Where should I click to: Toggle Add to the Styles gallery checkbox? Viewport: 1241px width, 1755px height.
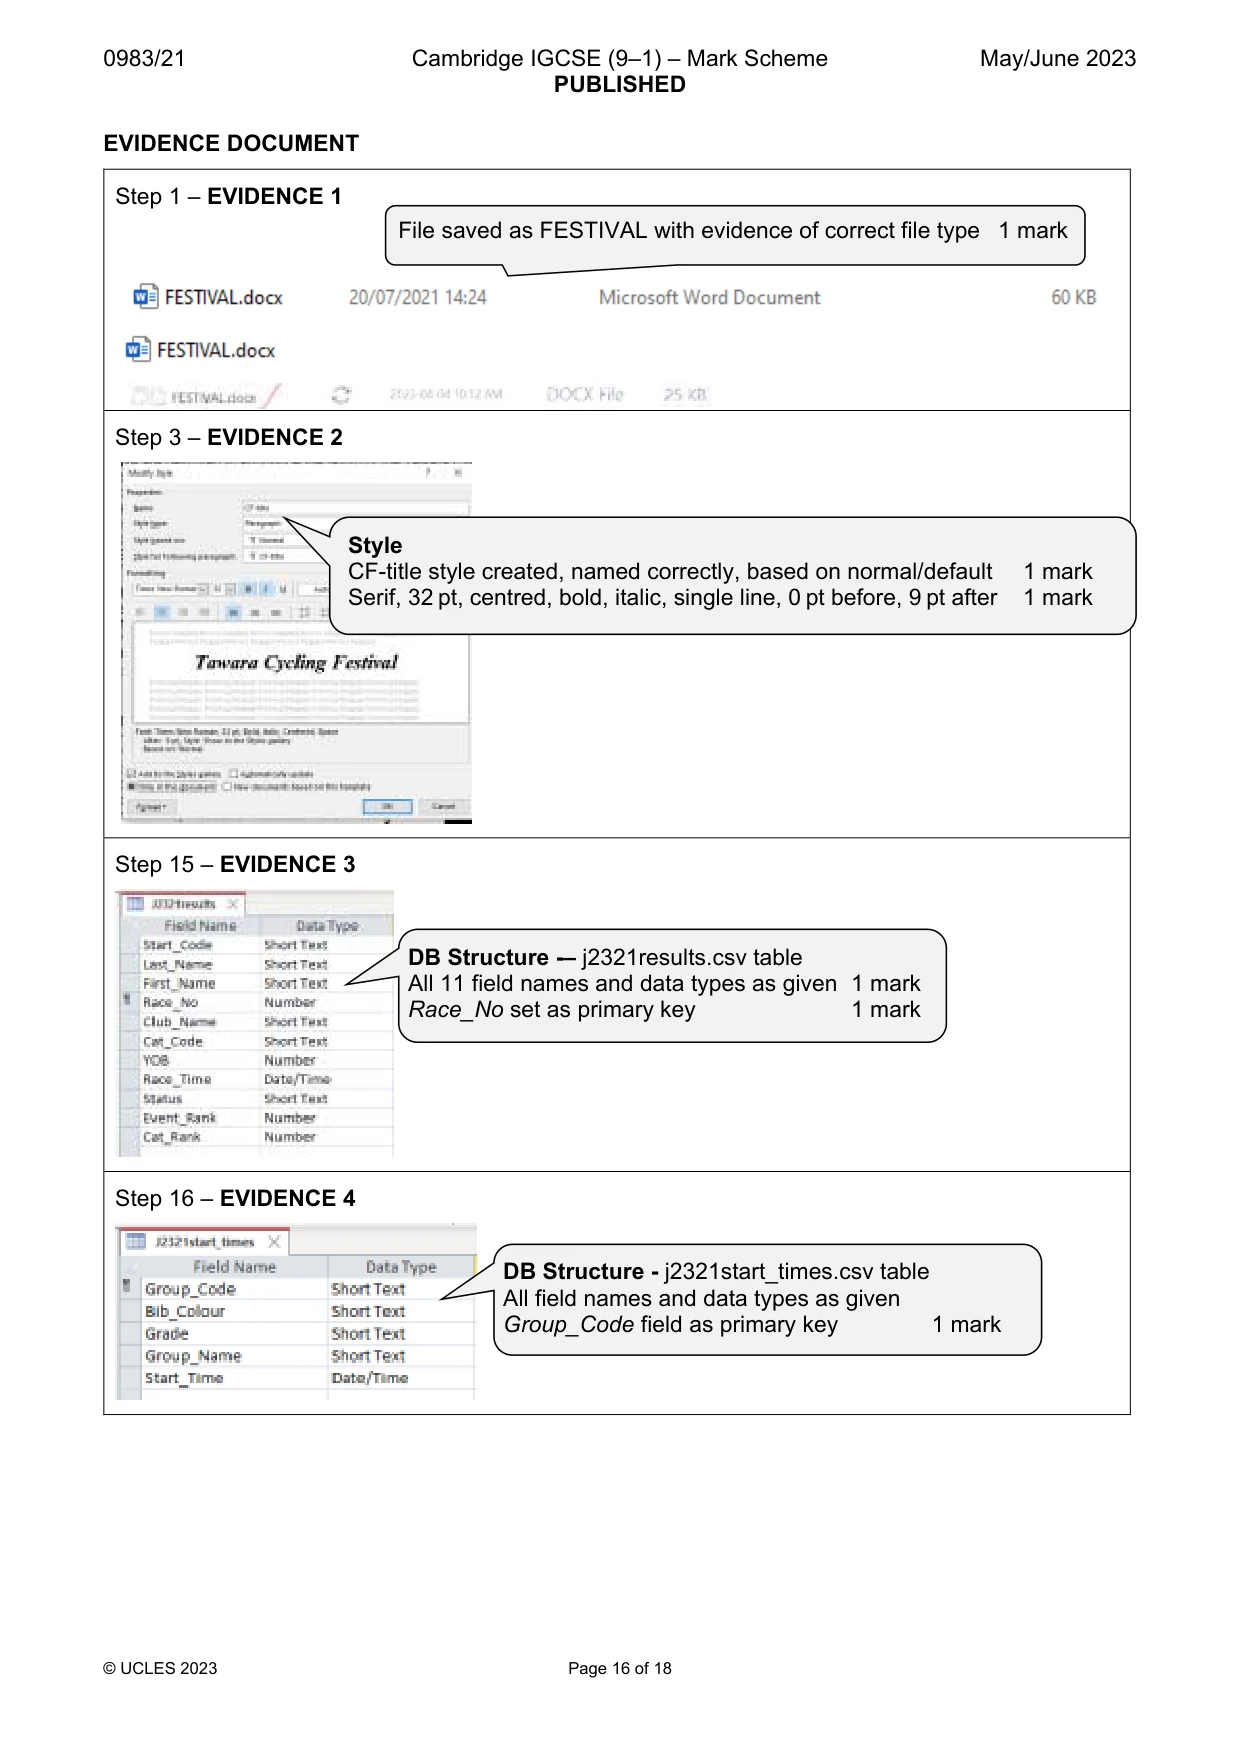coord(131,773)
